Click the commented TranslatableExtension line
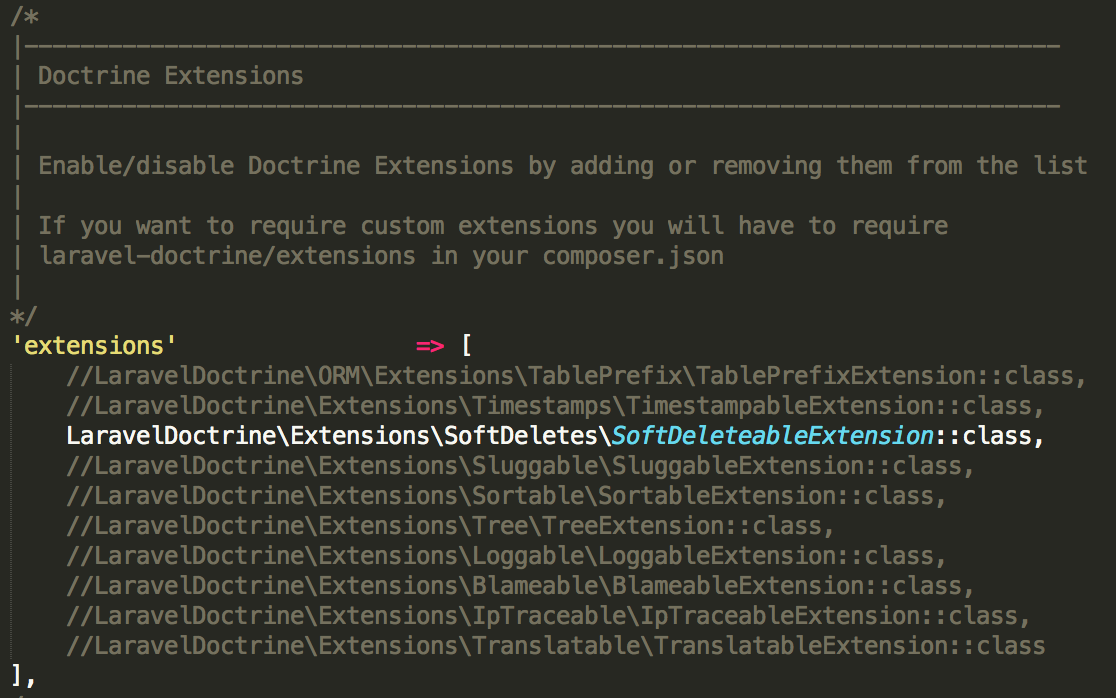Viewport: 1116px width, 698px height. (x=555, y=646)
